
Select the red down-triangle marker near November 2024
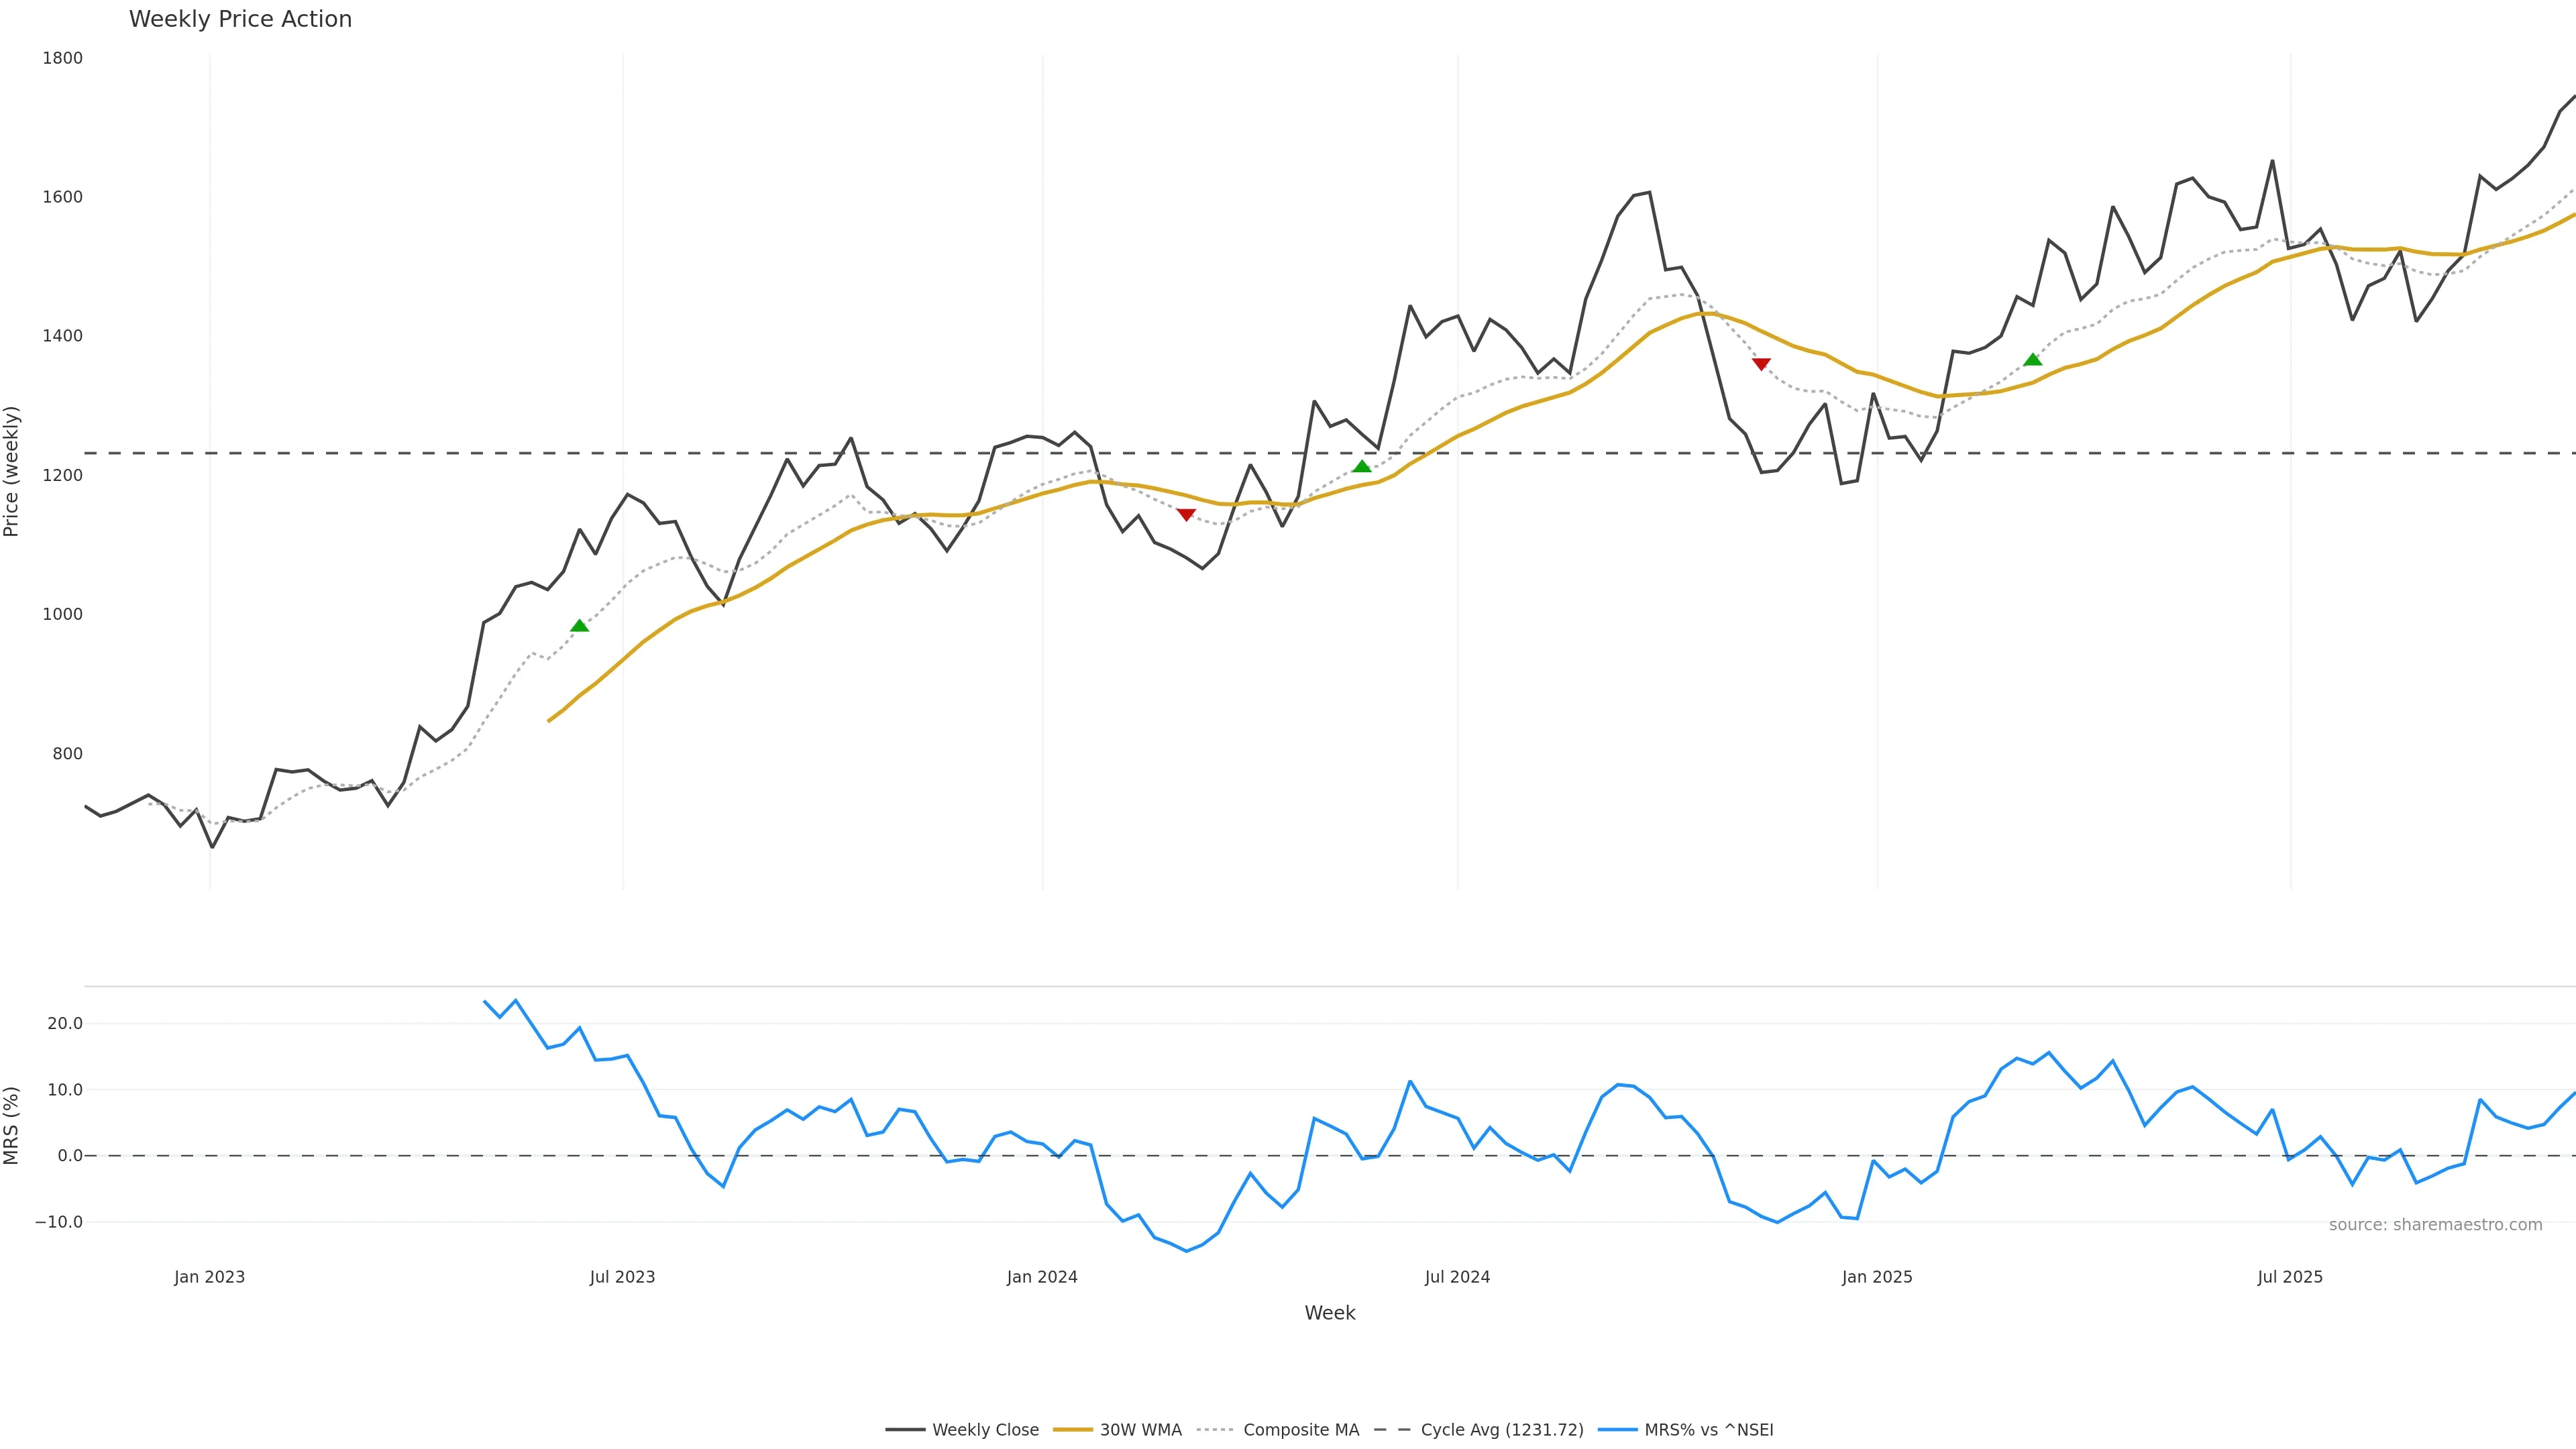pos(1762,364)
